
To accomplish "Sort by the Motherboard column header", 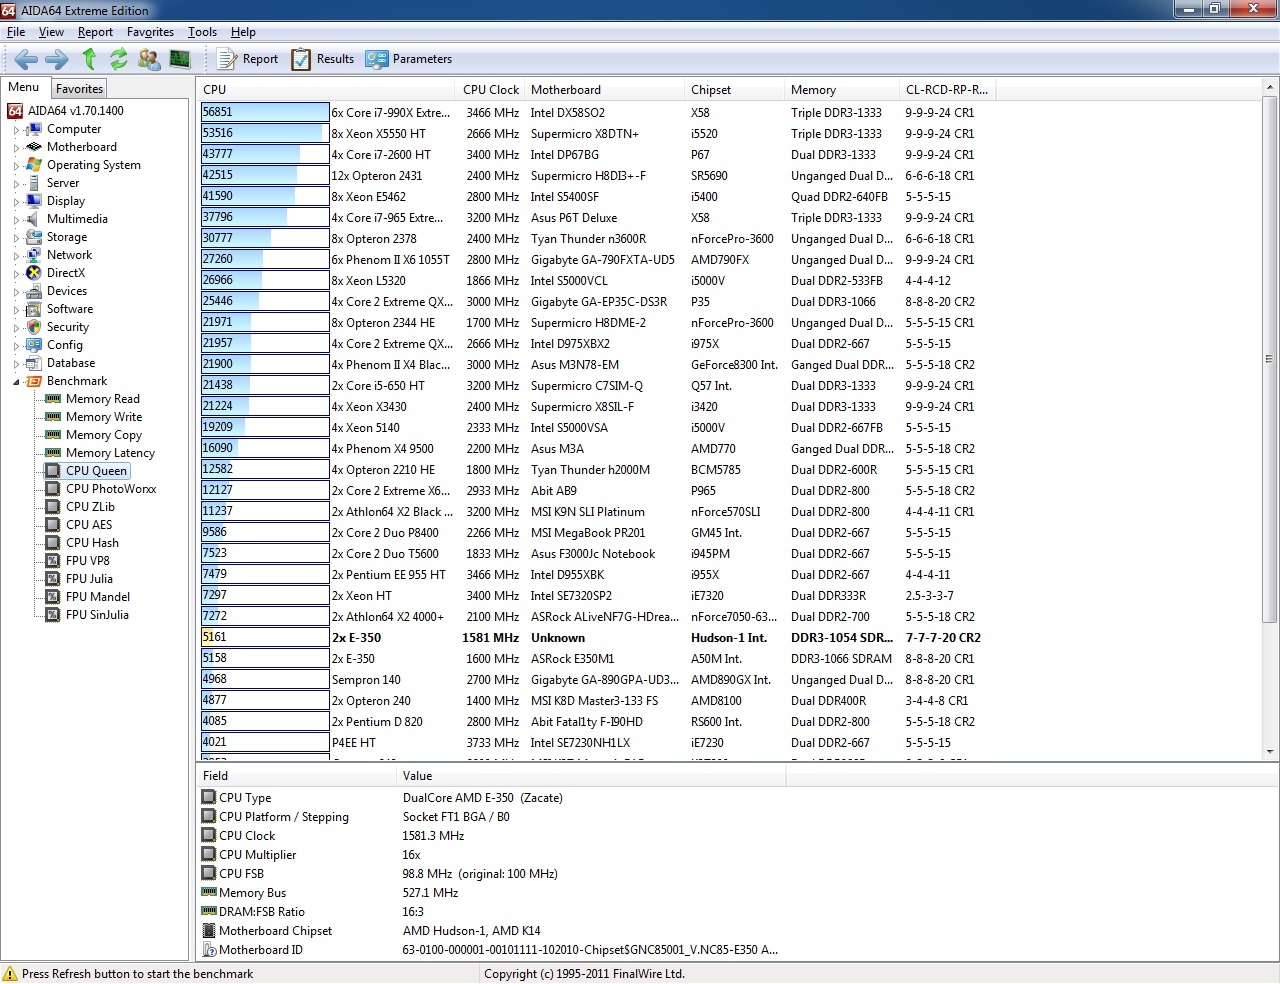I will coord(604,90).
